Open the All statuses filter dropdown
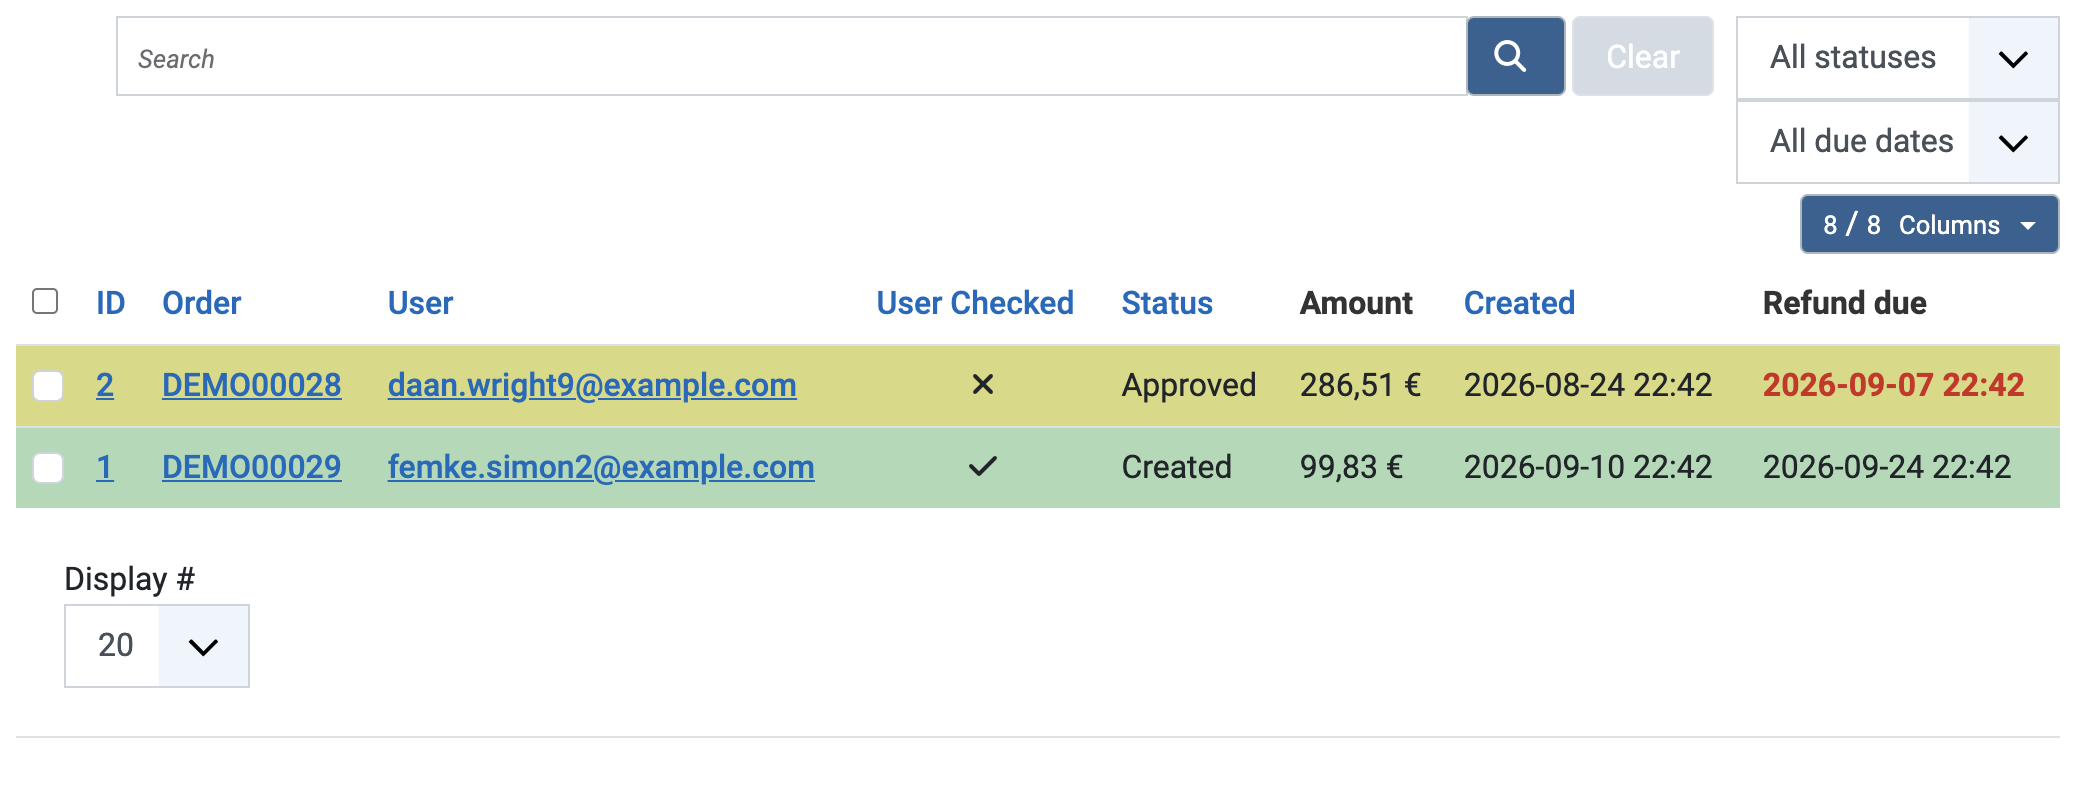This screenshot has width=2076, height=786. pyautogui.click(x=1897, y=58)
